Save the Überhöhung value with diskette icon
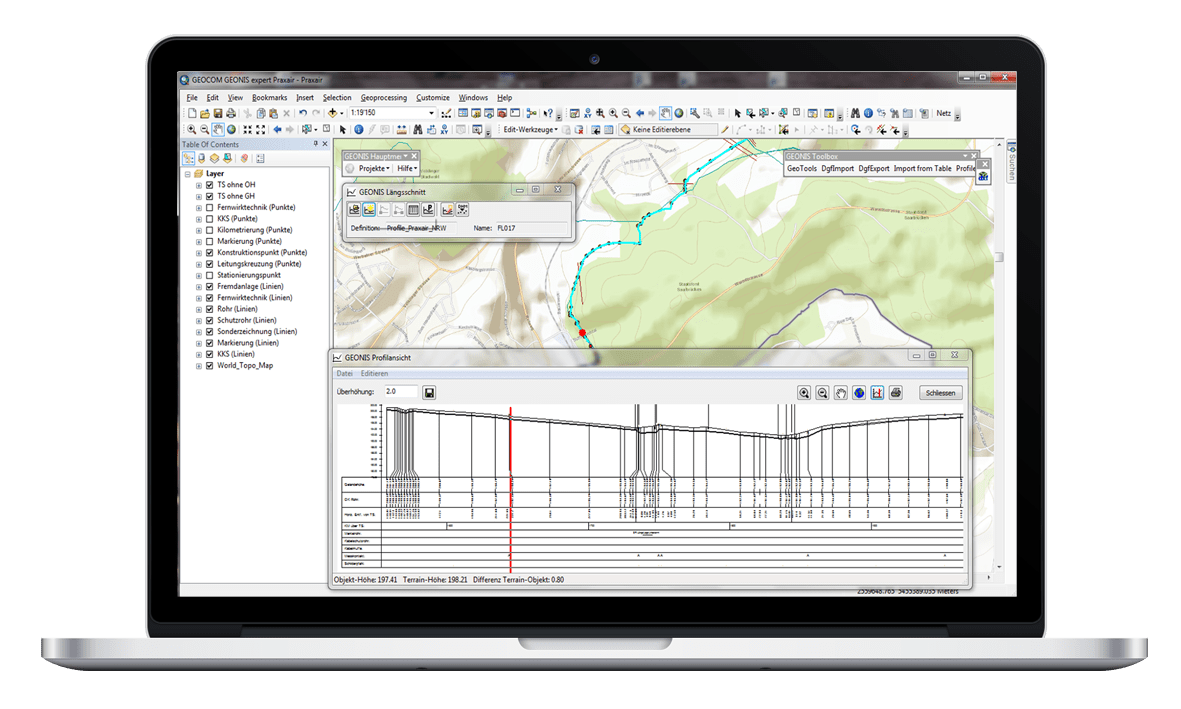The width and height of the screenshot is (1181, 709). coord(429,393)
